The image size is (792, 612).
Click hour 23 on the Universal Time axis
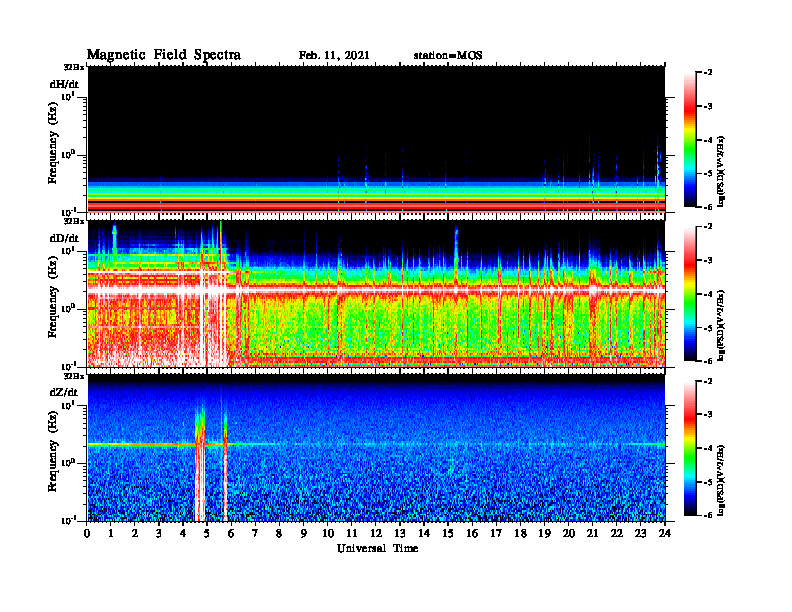pos(641,533)
